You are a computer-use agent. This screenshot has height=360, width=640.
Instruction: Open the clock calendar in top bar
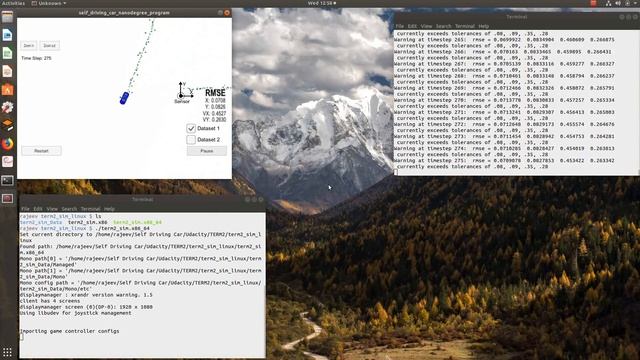coord(322,3)
